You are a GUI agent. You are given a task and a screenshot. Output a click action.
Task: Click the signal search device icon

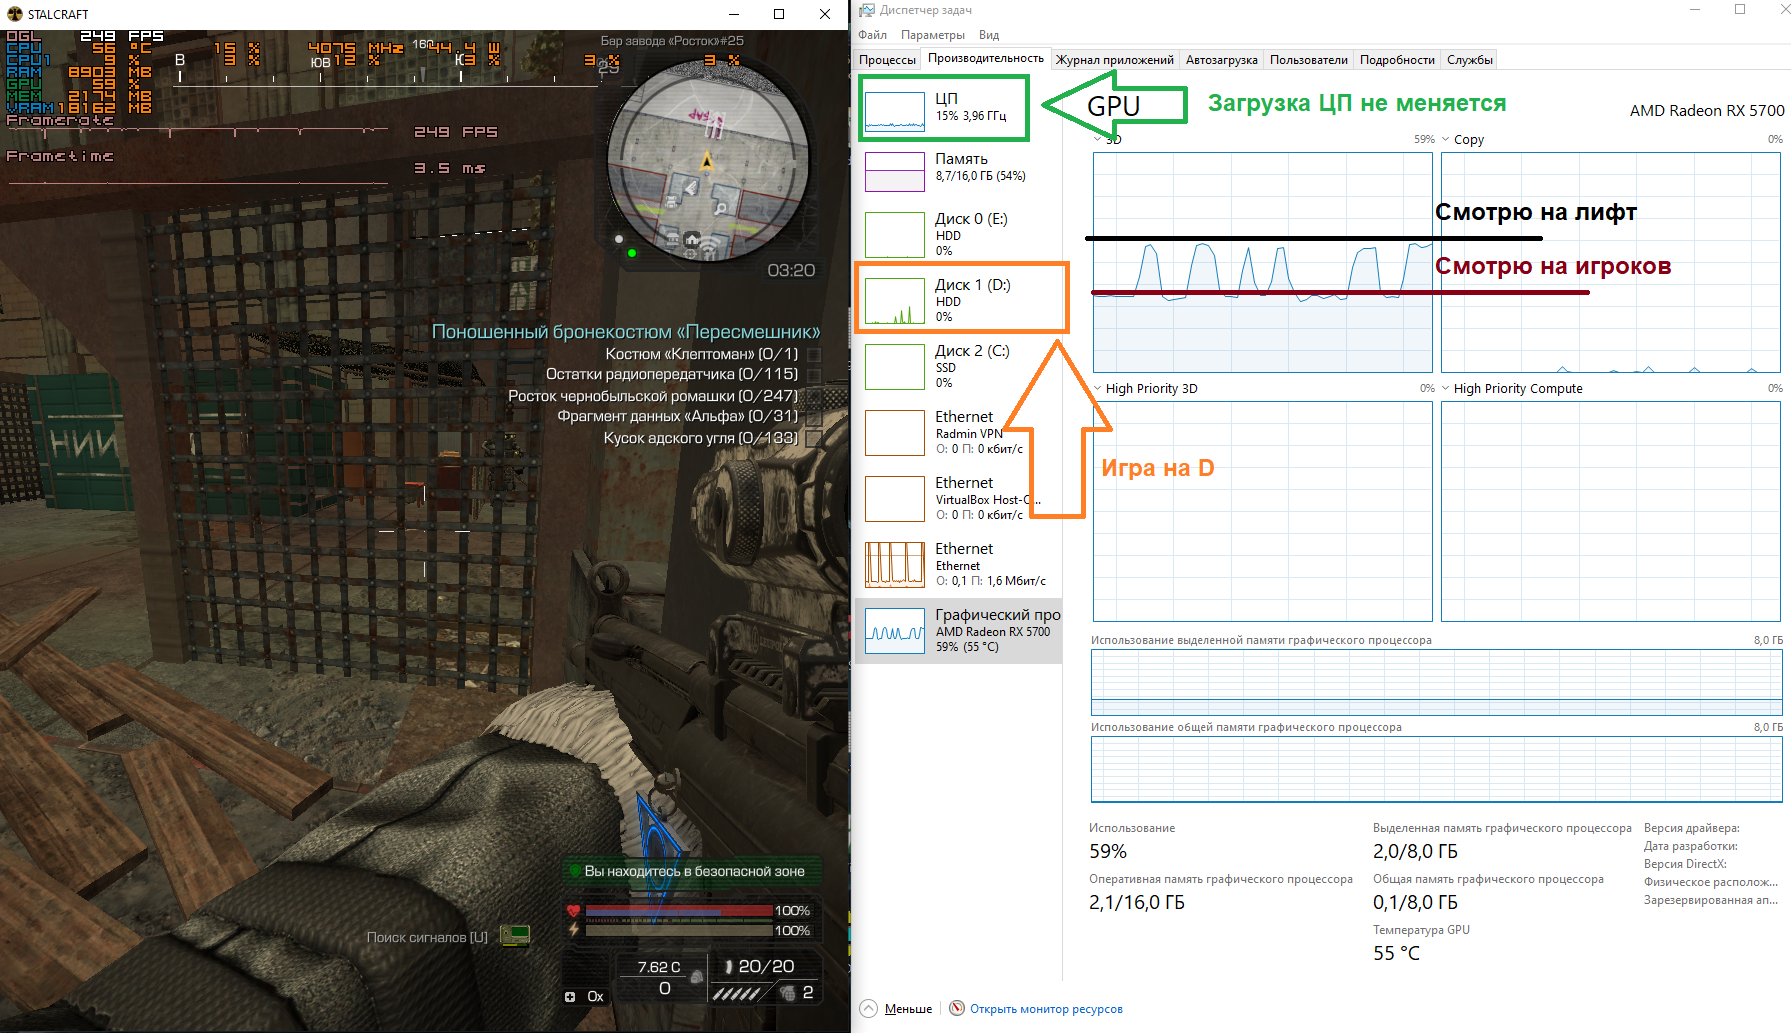(514, 936)
